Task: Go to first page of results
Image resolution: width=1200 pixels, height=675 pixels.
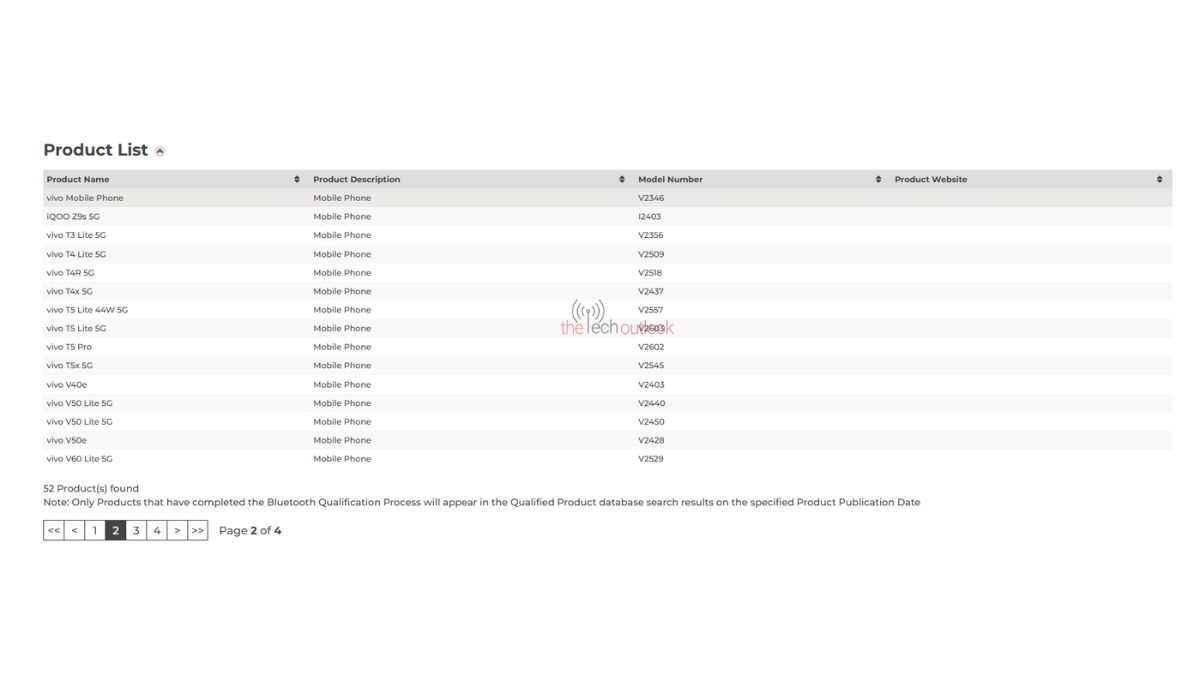Action: coord(54,531)
